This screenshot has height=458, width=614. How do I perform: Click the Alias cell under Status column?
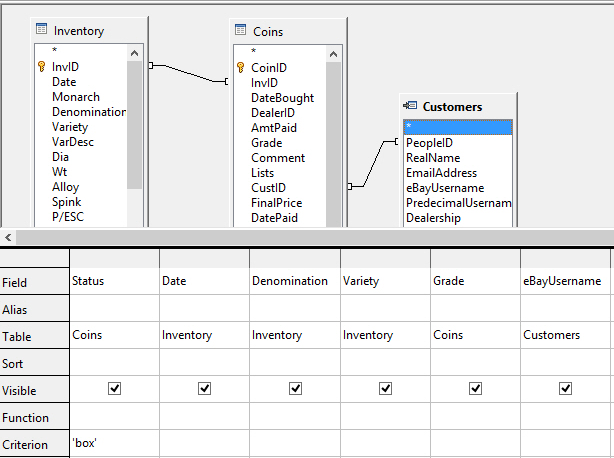114,309
